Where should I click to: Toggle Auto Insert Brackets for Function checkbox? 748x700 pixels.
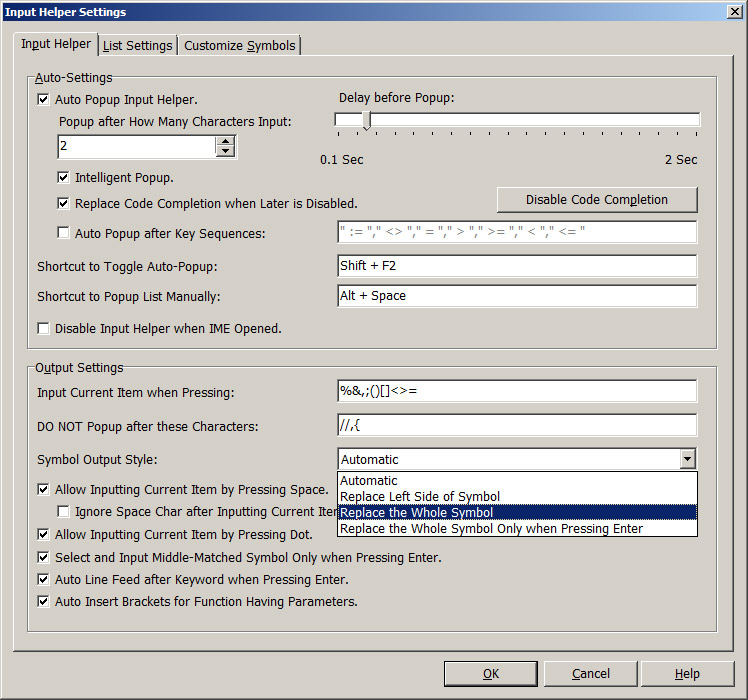(44, 602)
